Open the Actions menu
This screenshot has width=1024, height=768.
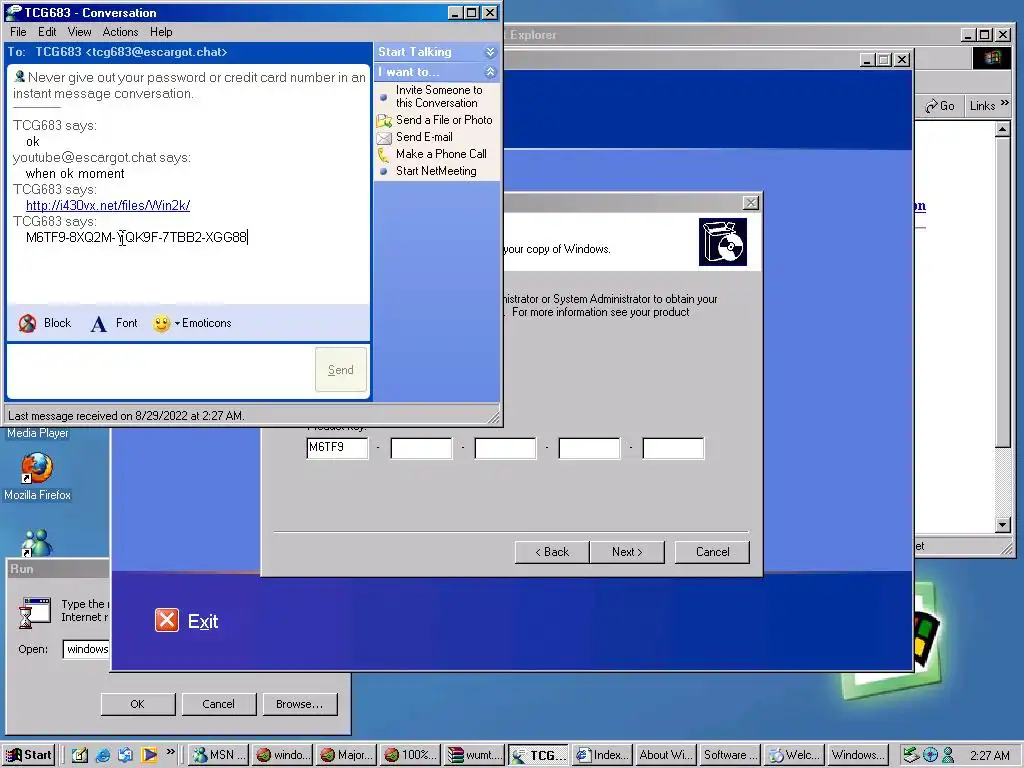click(120, 32)
